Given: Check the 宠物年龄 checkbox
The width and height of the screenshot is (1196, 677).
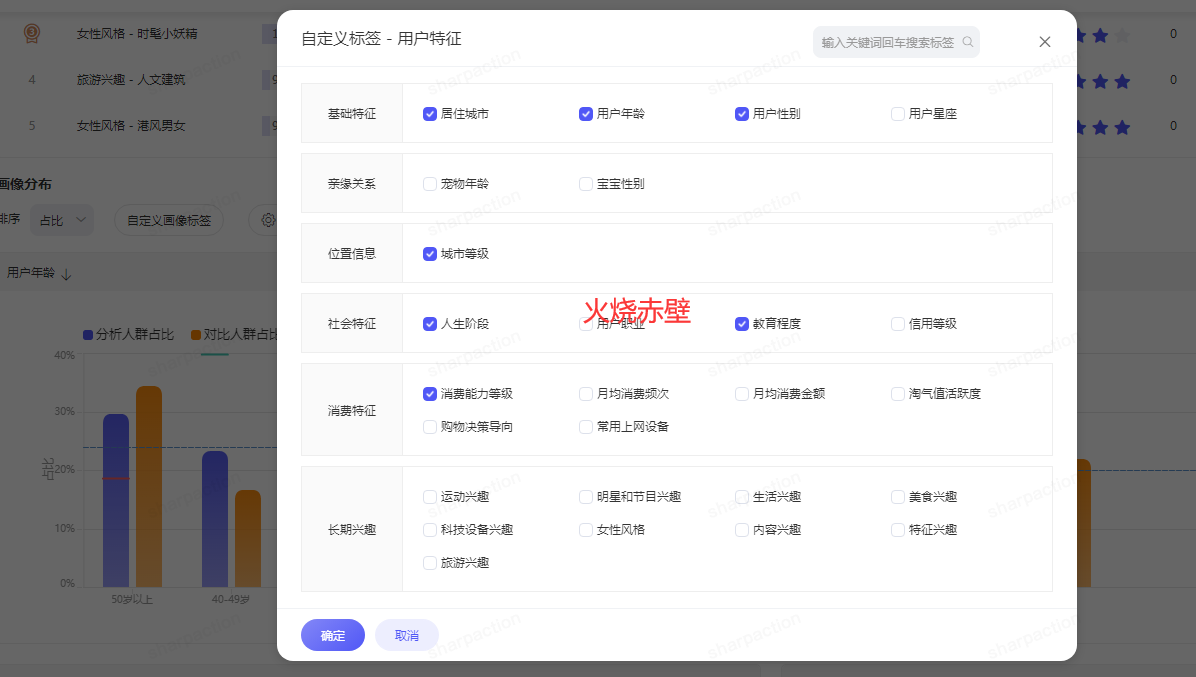Looking at the screenshot, I should pos(429,184).
